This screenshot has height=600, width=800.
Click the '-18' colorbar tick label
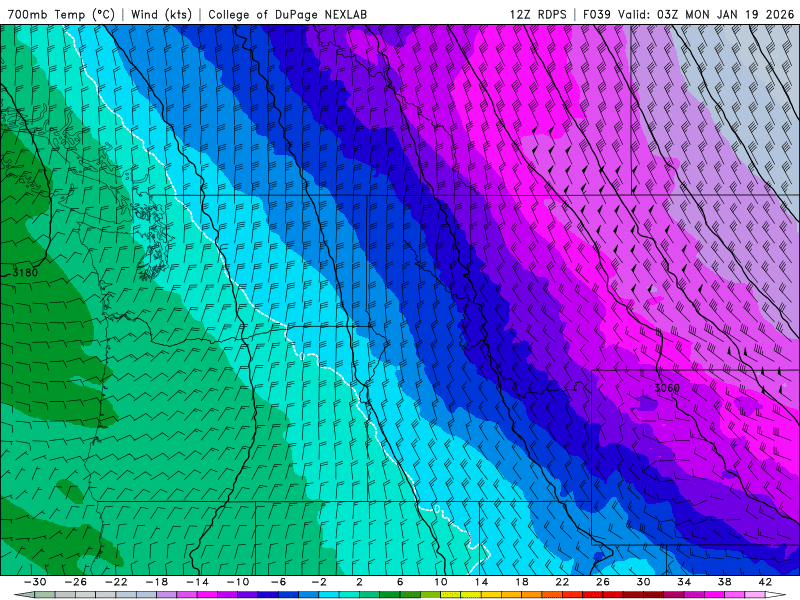pyautogui.click(x=157, y=582)
